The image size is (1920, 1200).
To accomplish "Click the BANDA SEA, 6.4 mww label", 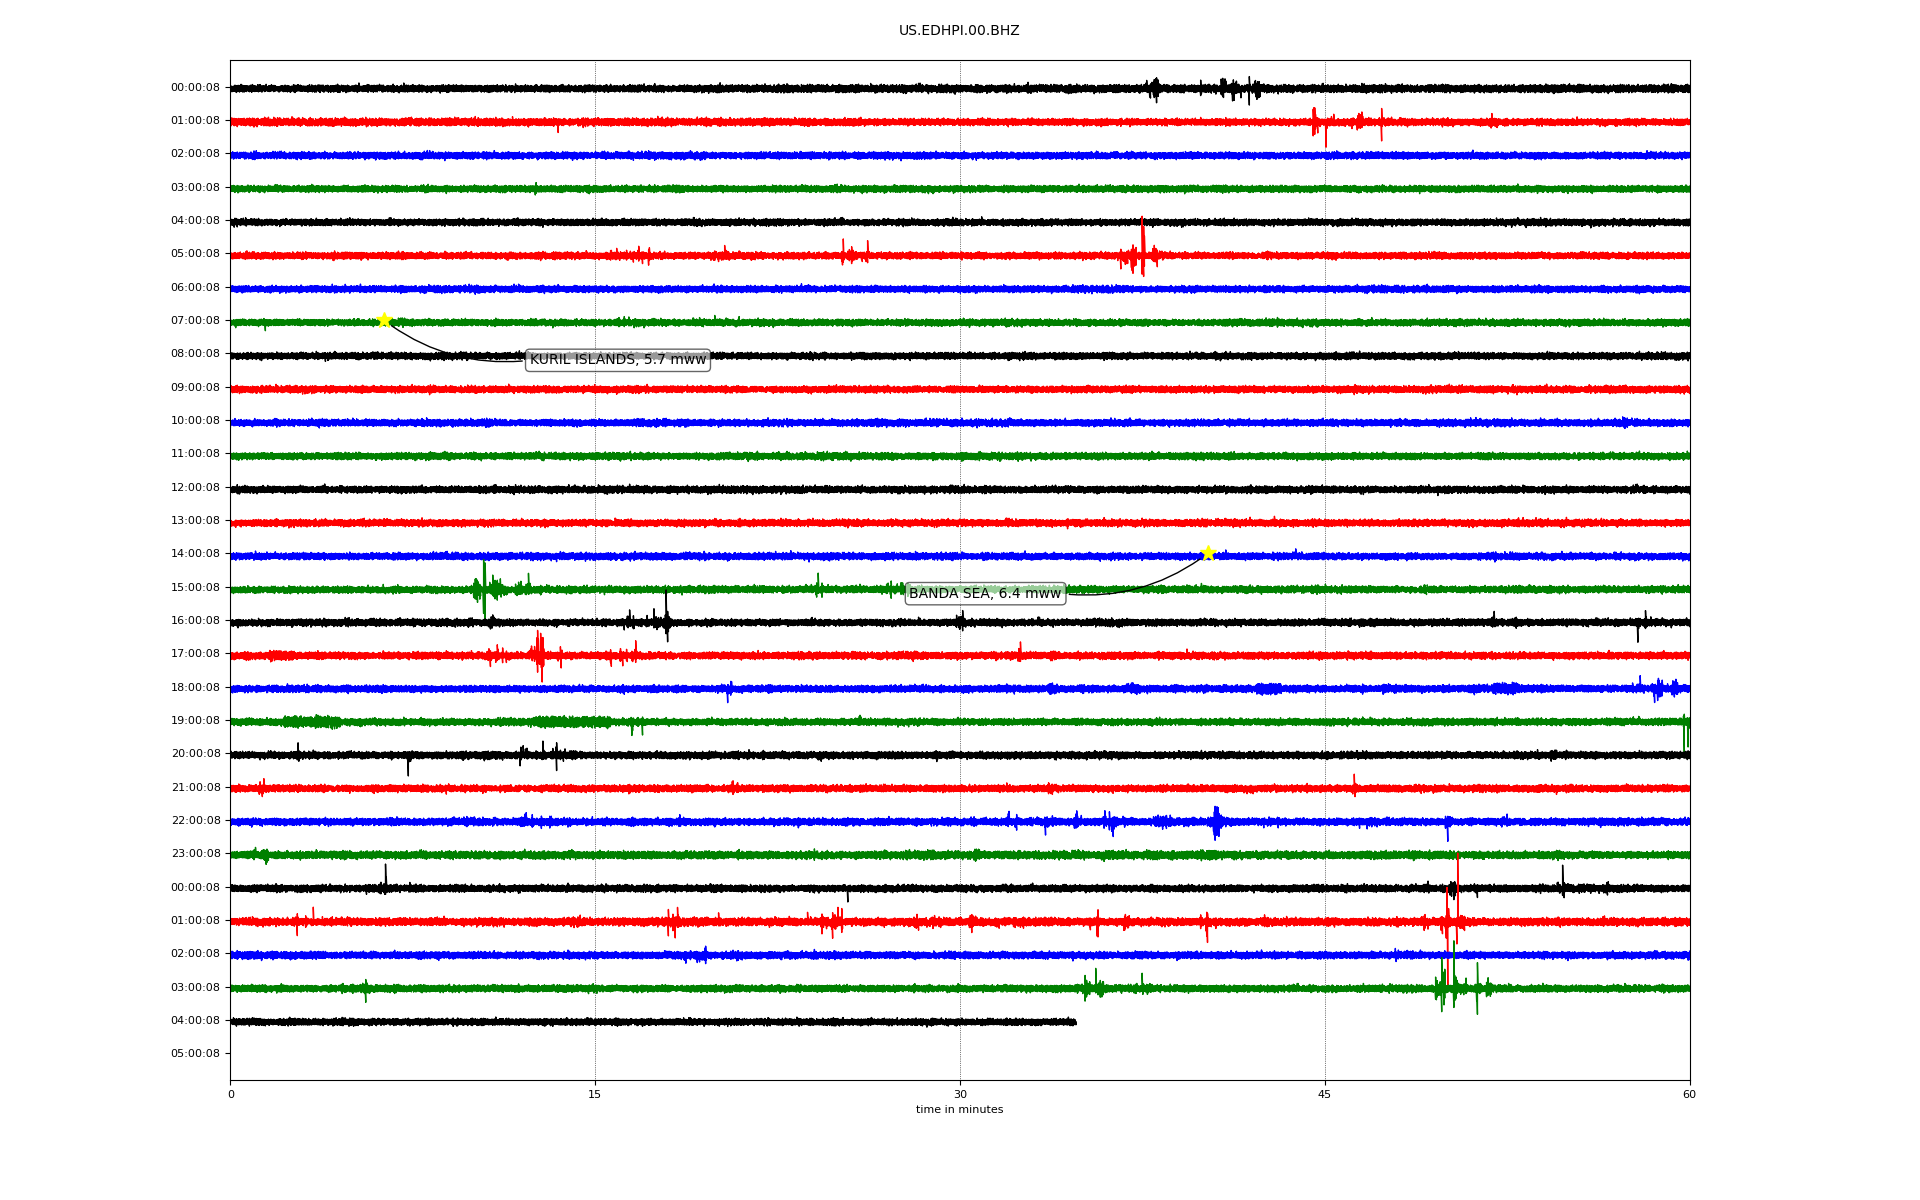I will [984, 594].
